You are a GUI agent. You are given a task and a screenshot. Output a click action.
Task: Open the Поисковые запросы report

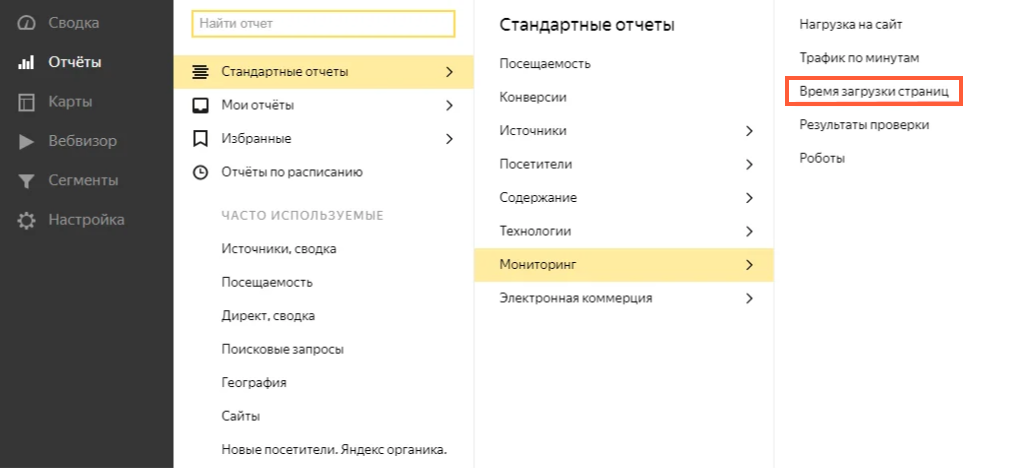(282, 349)
